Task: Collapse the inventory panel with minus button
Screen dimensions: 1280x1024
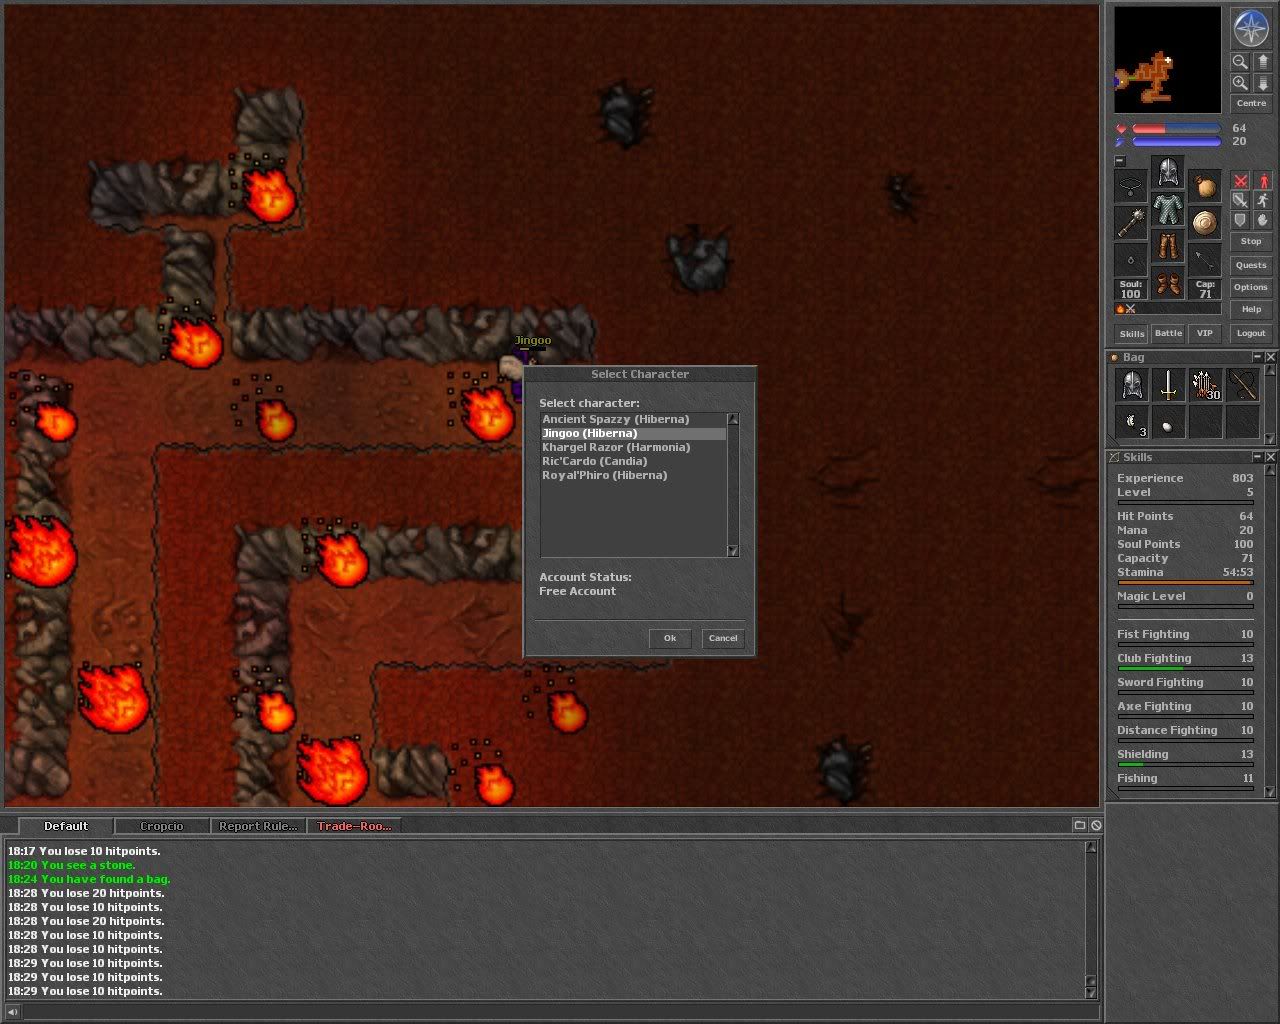Action: pos(1120,161)
